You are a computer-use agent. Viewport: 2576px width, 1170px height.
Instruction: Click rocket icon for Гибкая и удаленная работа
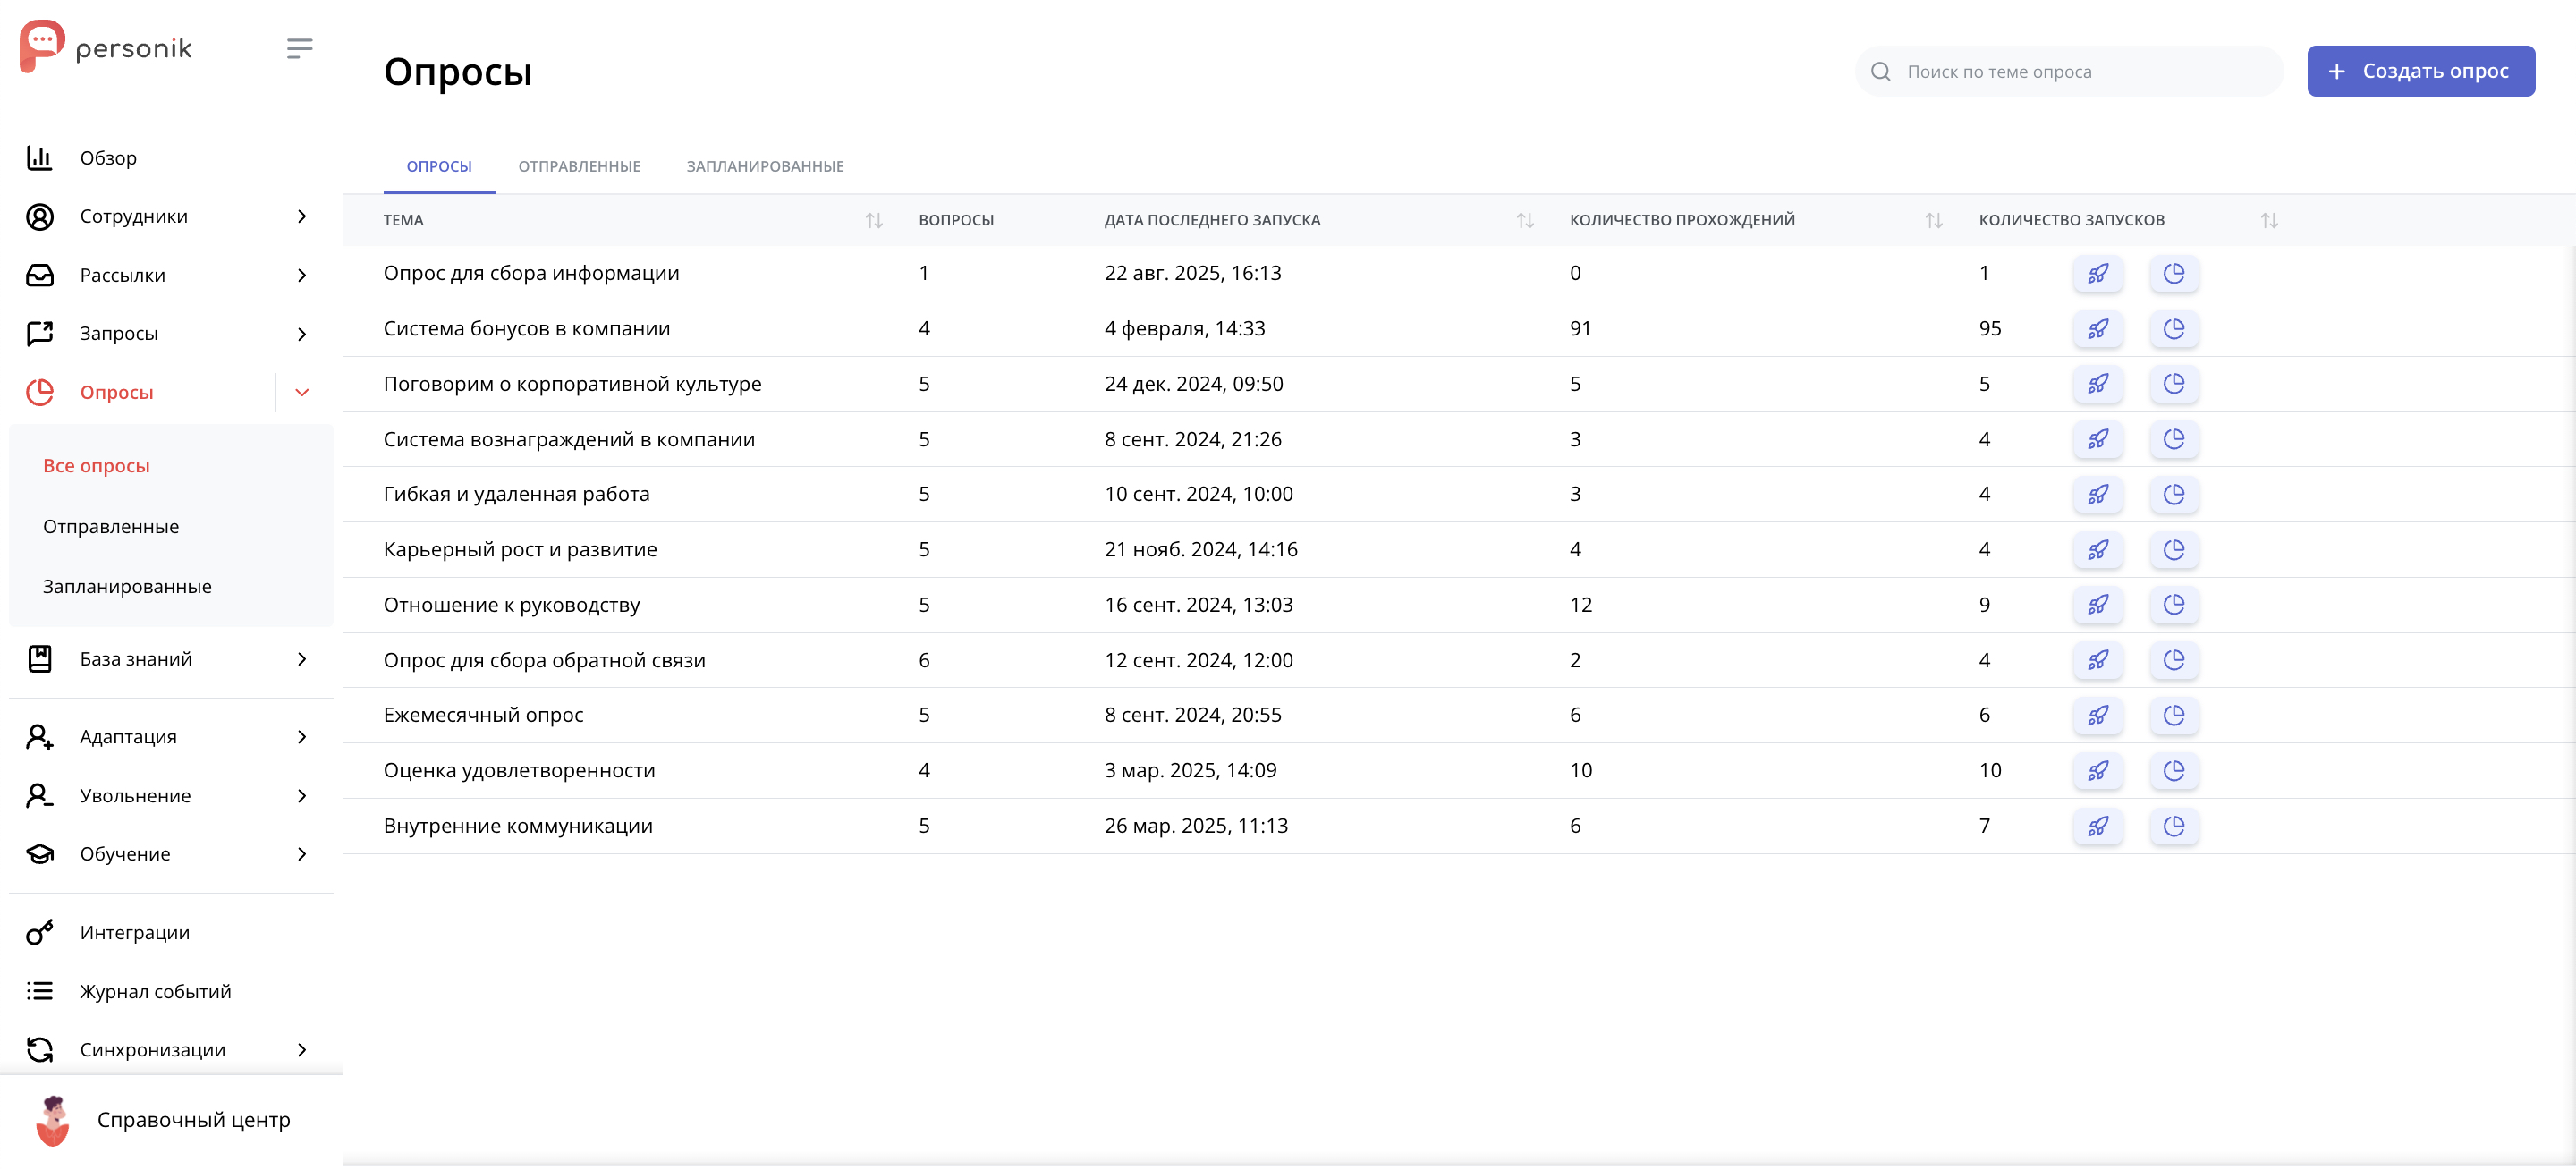coord(2097,494)
